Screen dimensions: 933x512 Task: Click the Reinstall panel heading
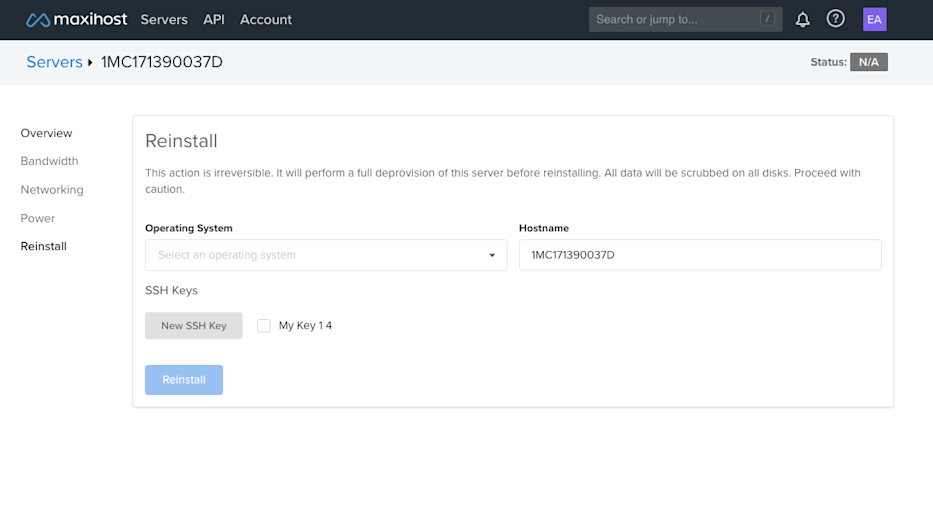(181, 141)
